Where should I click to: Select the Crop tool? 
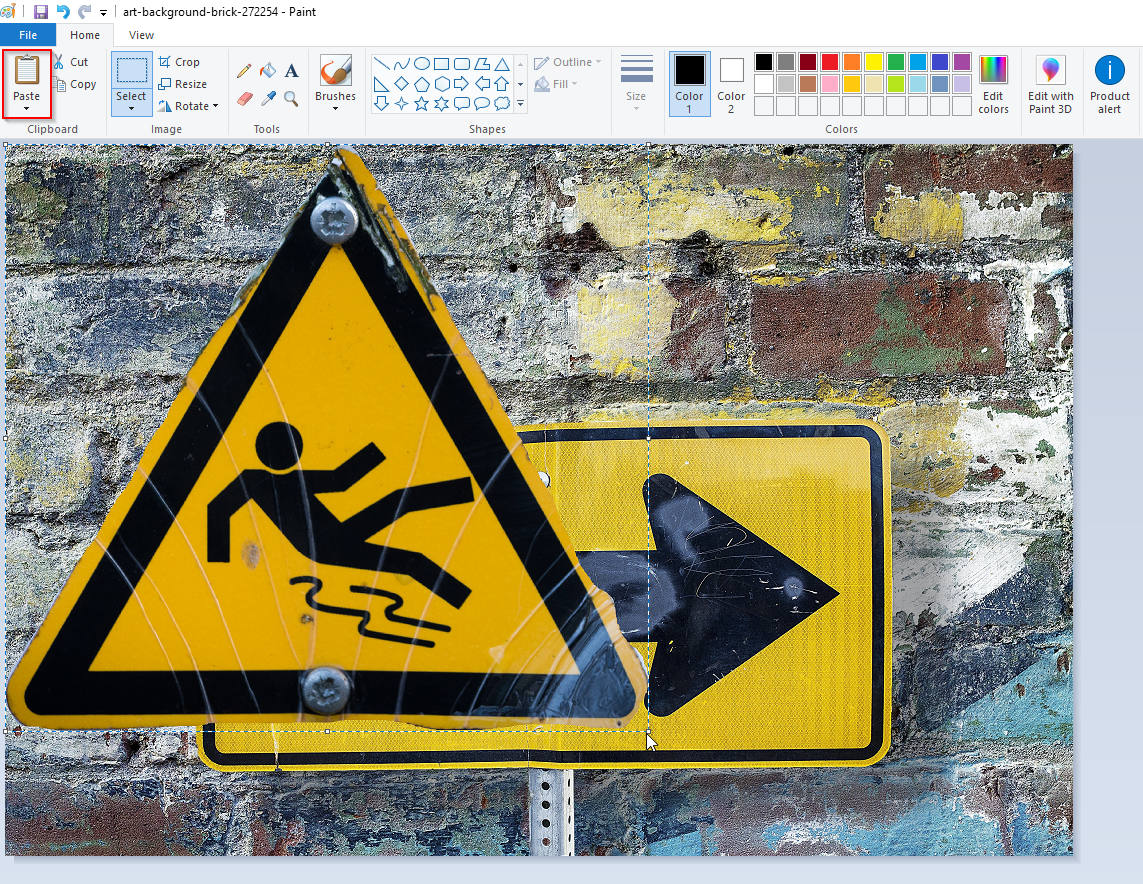coord(182,61)
